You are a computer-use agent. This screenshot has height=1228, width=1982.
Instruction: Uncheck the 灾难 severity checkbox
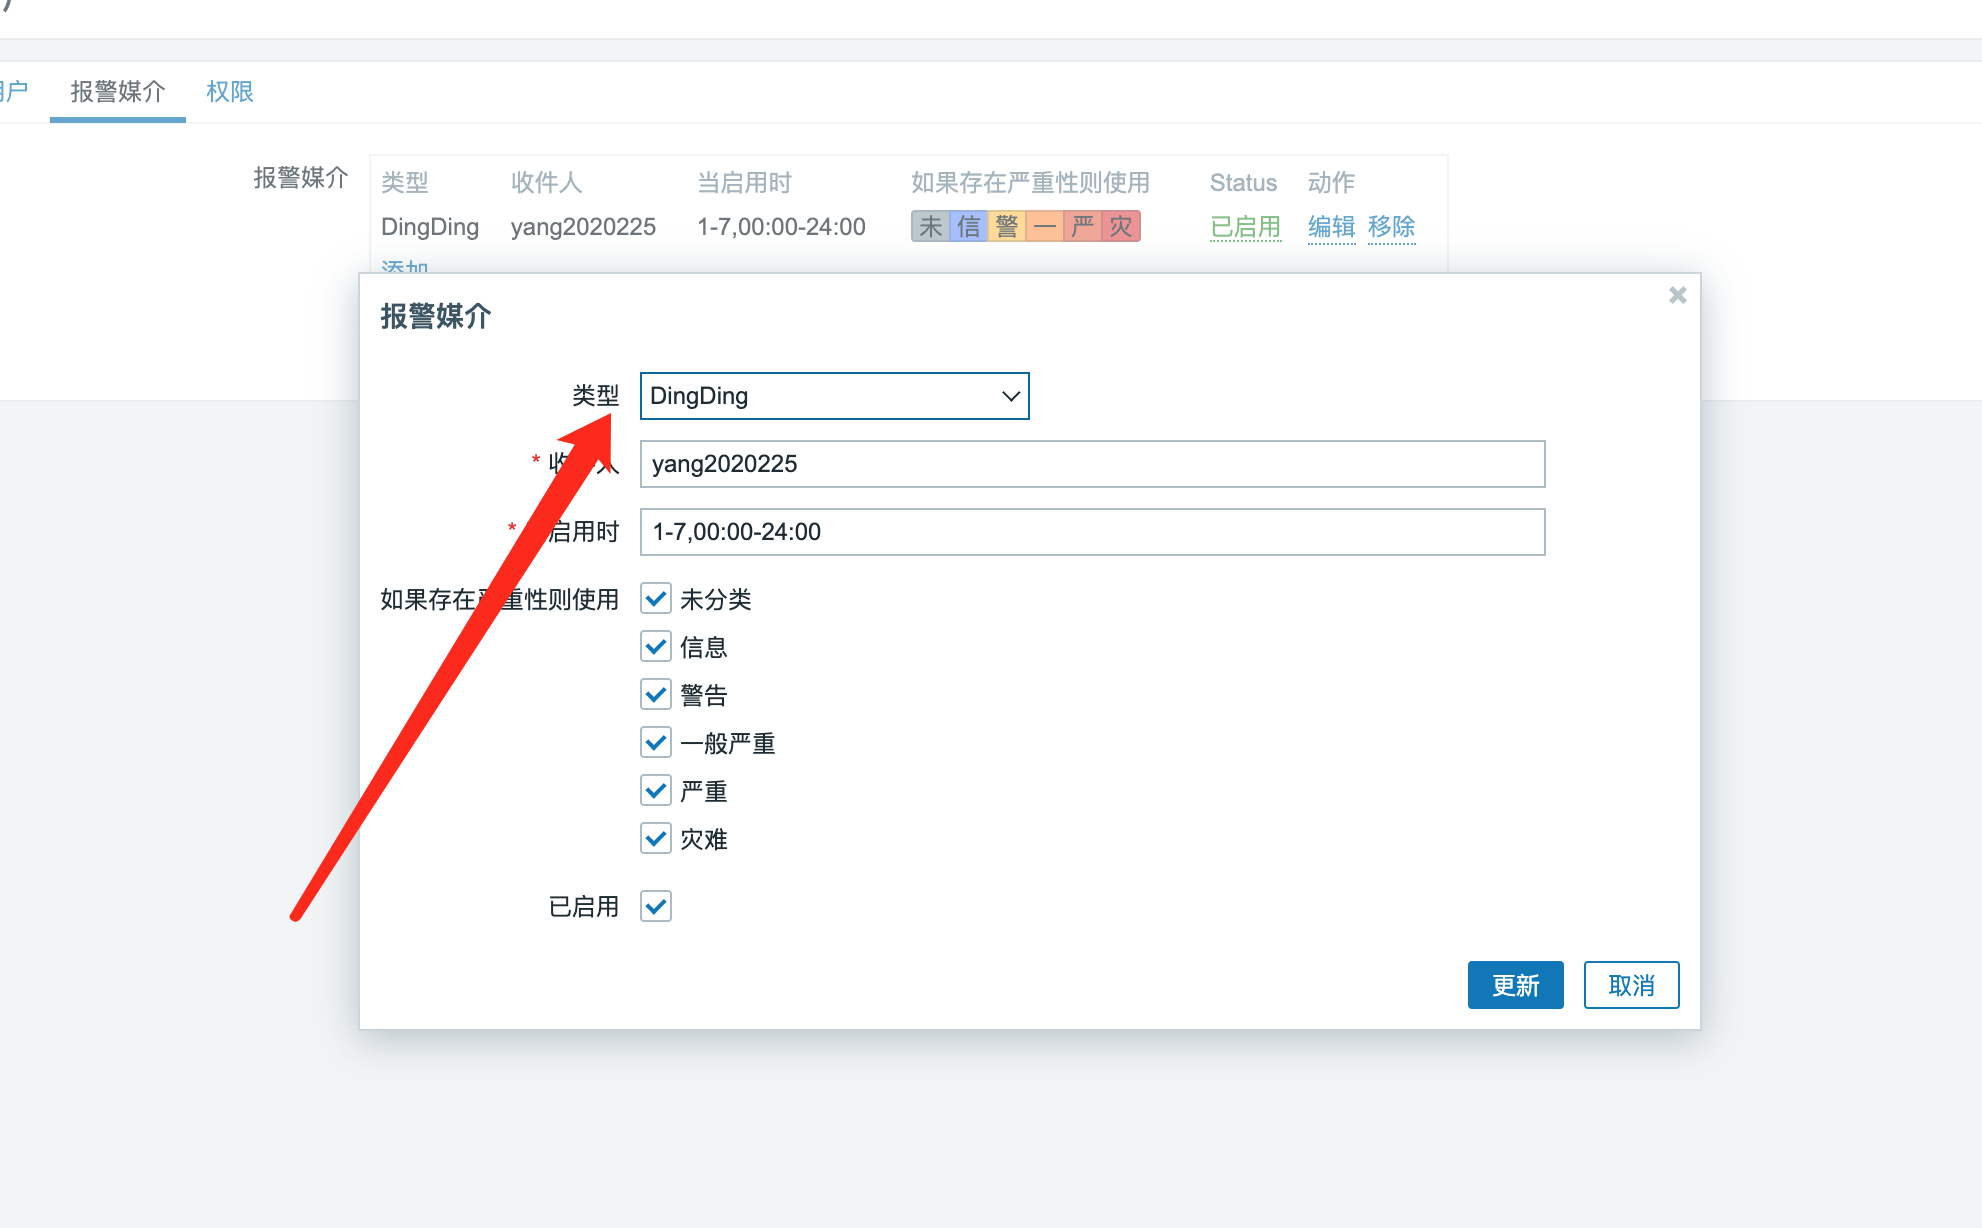[x=656, y=839]
